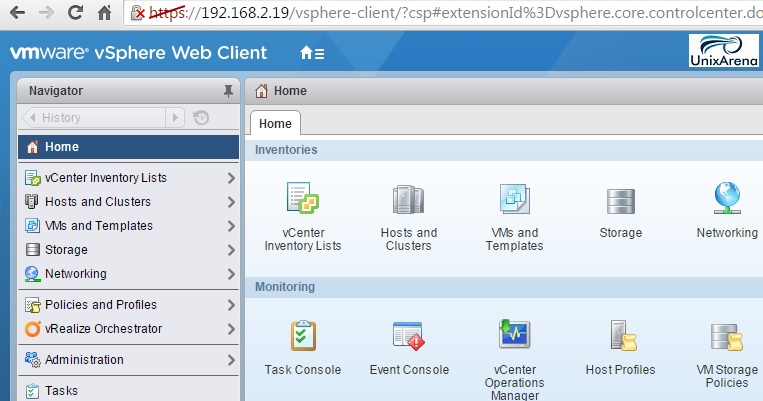Screen dimensions: 763x401
Task: Click the insecure certificate lock icon
Action: click(139, 13)
